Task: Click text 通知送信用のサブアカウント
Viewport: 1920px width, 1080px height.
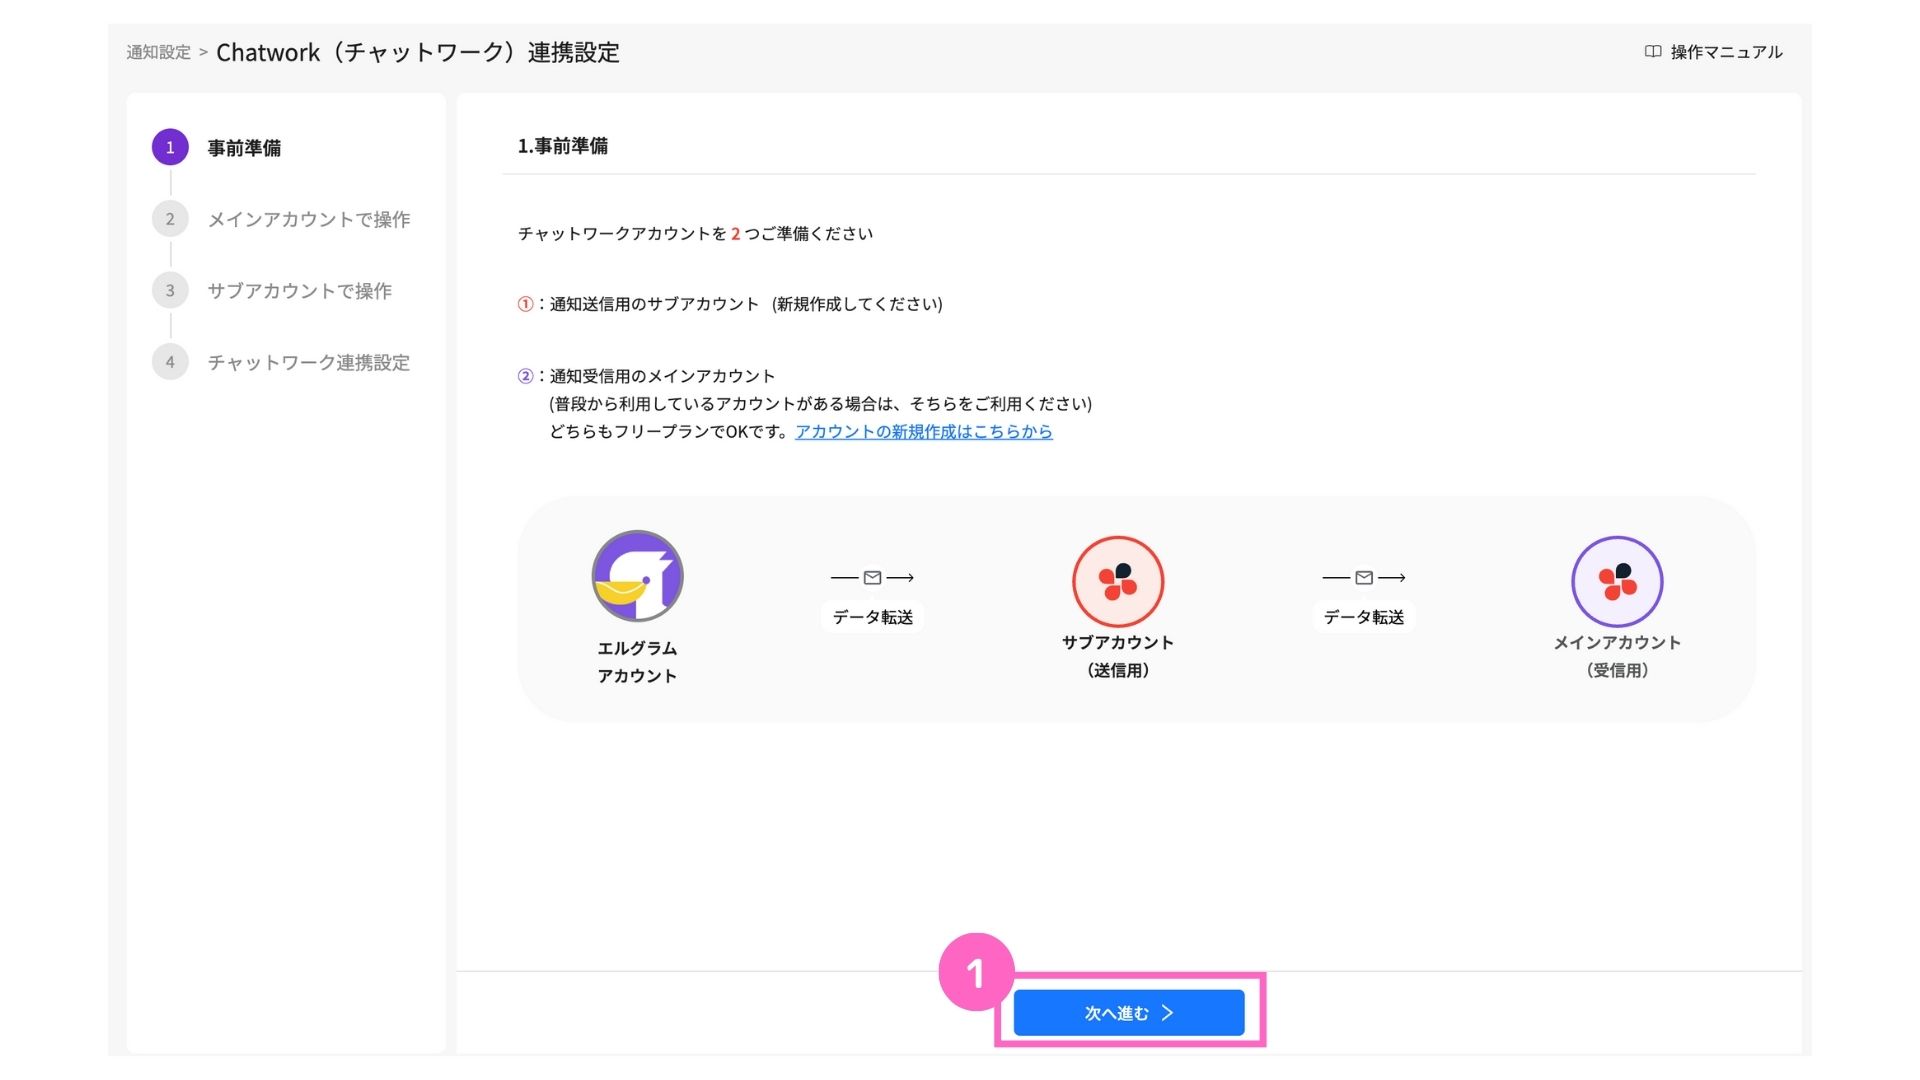Action: (654, 304)
